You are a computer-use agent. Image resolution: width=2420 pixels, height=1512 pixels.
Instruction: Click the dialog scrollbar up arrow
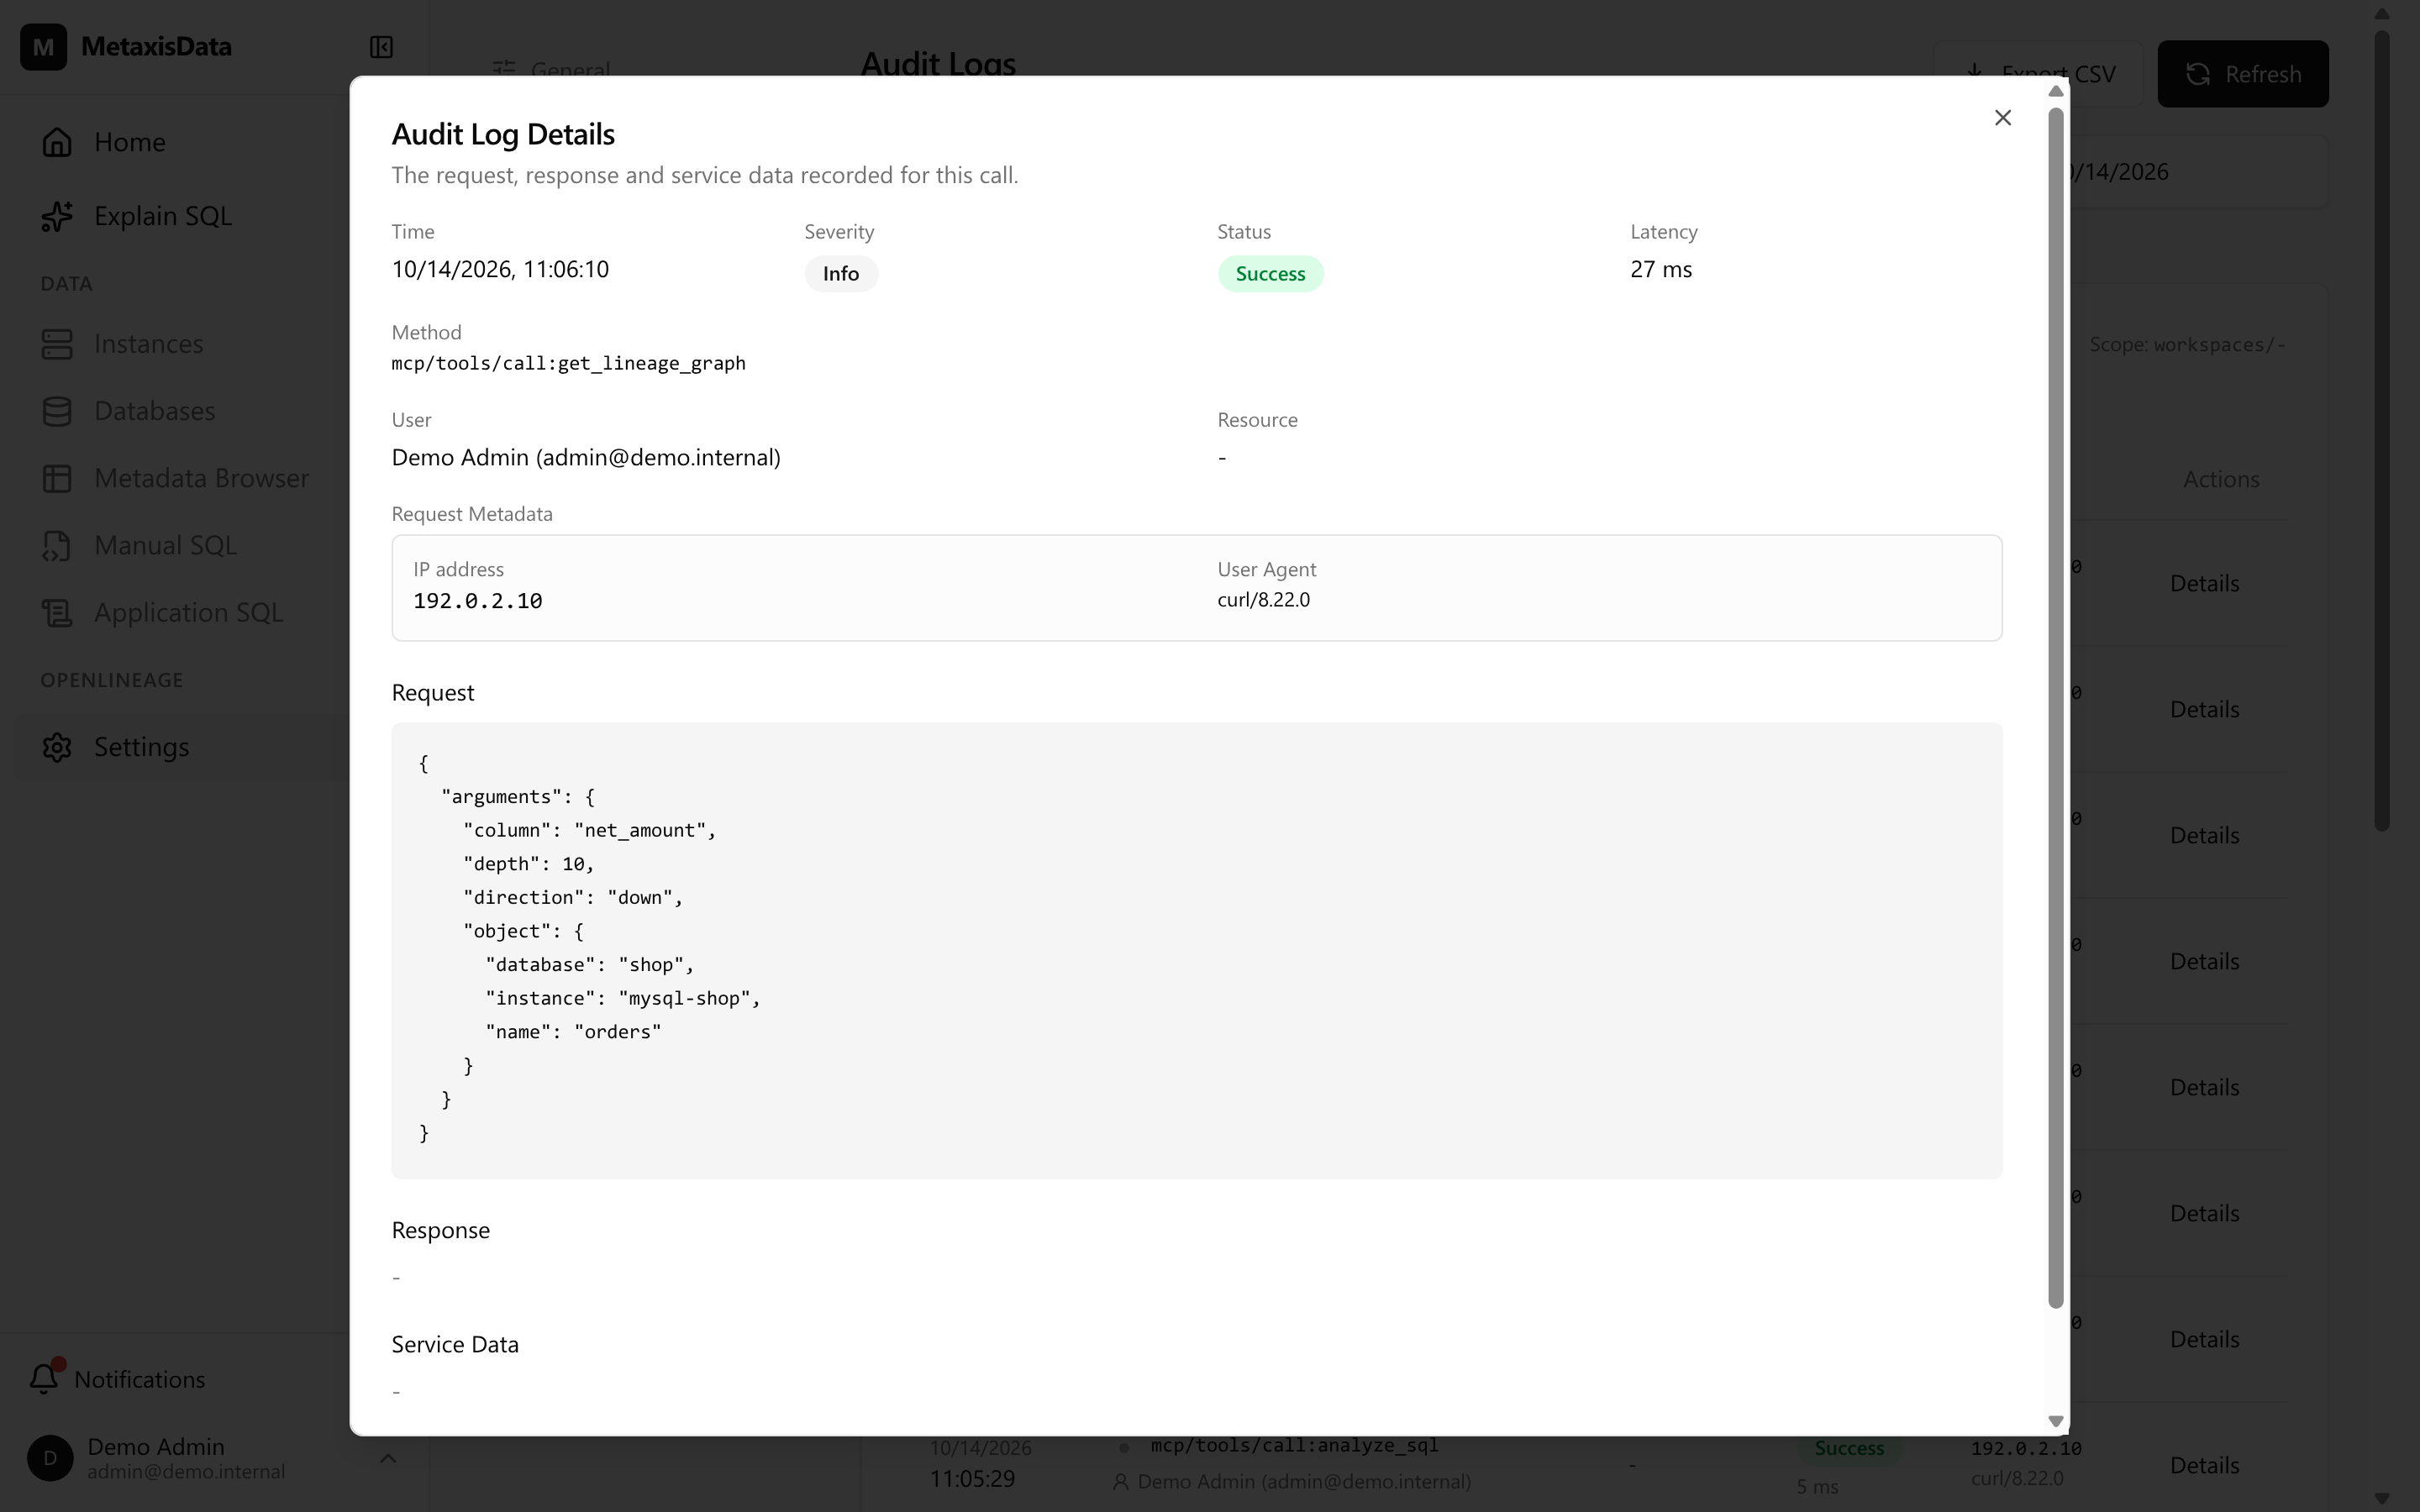tap(2056, 91)
